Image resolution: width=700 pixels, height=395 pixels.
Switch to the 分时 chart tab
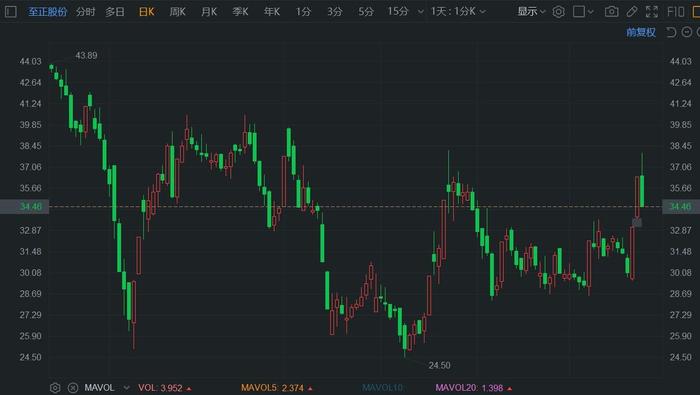click(85, 12)
